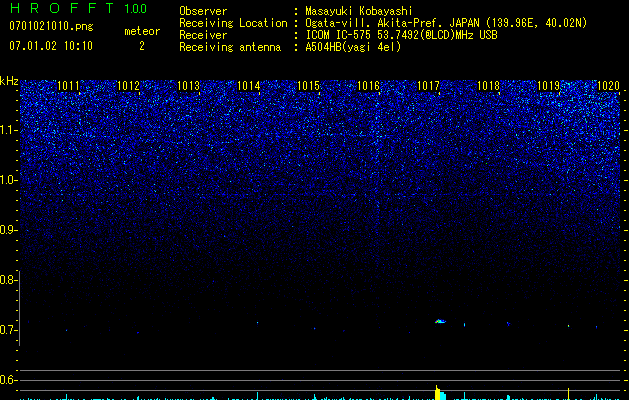Viewport: 629px width, 400px height.
Task: Click the date stamp 07.01.02 10:10
Action: point(51,45)
